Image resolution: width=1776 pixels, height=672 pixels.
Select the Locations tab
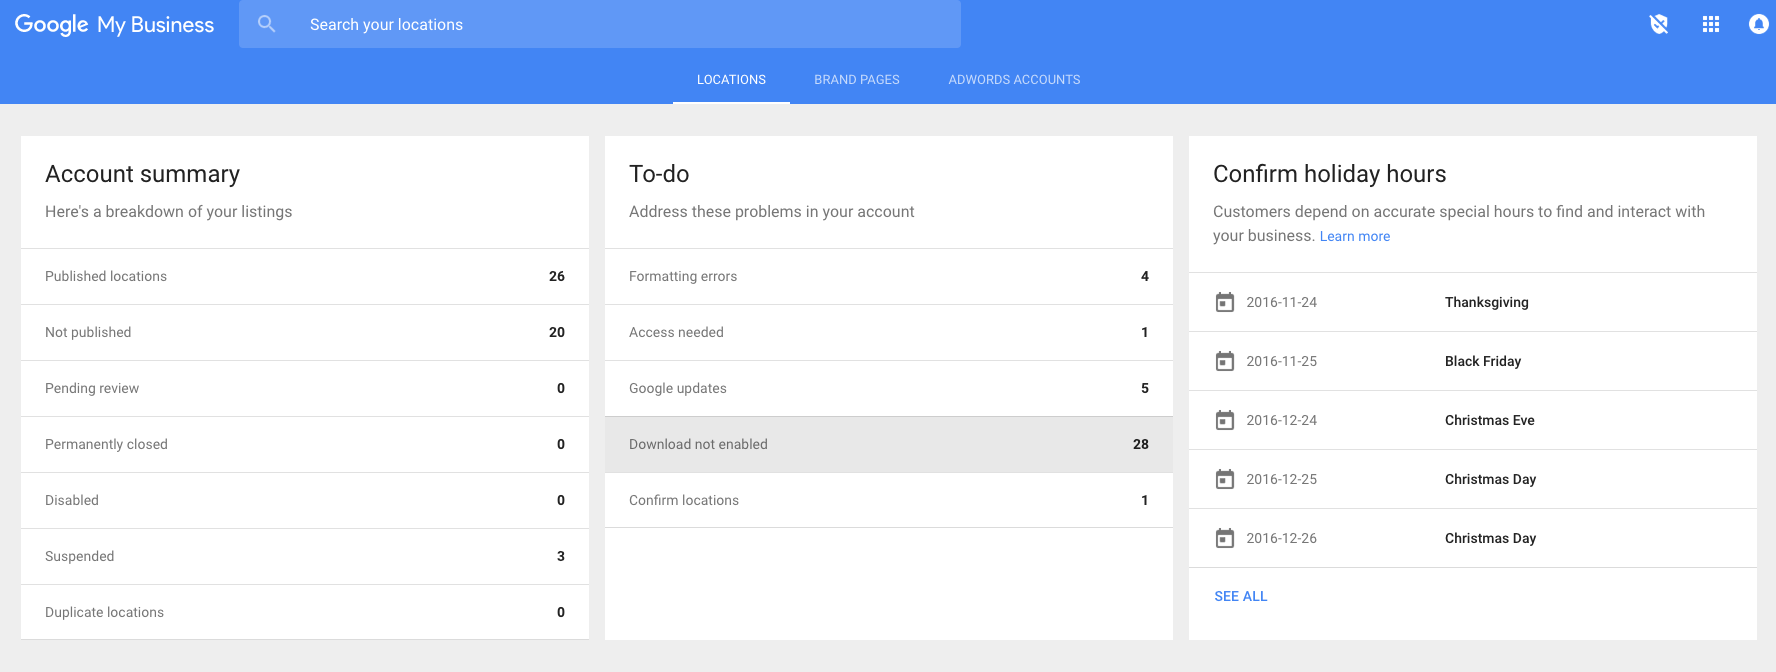pyautogui.click(x=731, y=80)
